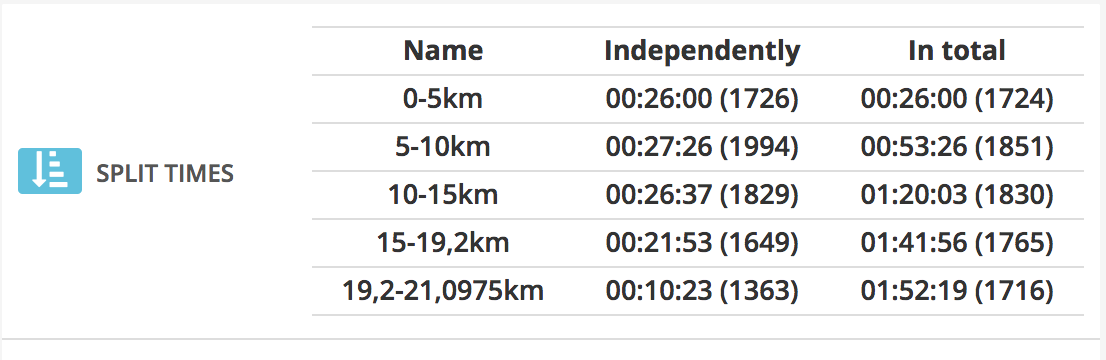Click independent time 00:26:00 (1726)

pos(703,100)
